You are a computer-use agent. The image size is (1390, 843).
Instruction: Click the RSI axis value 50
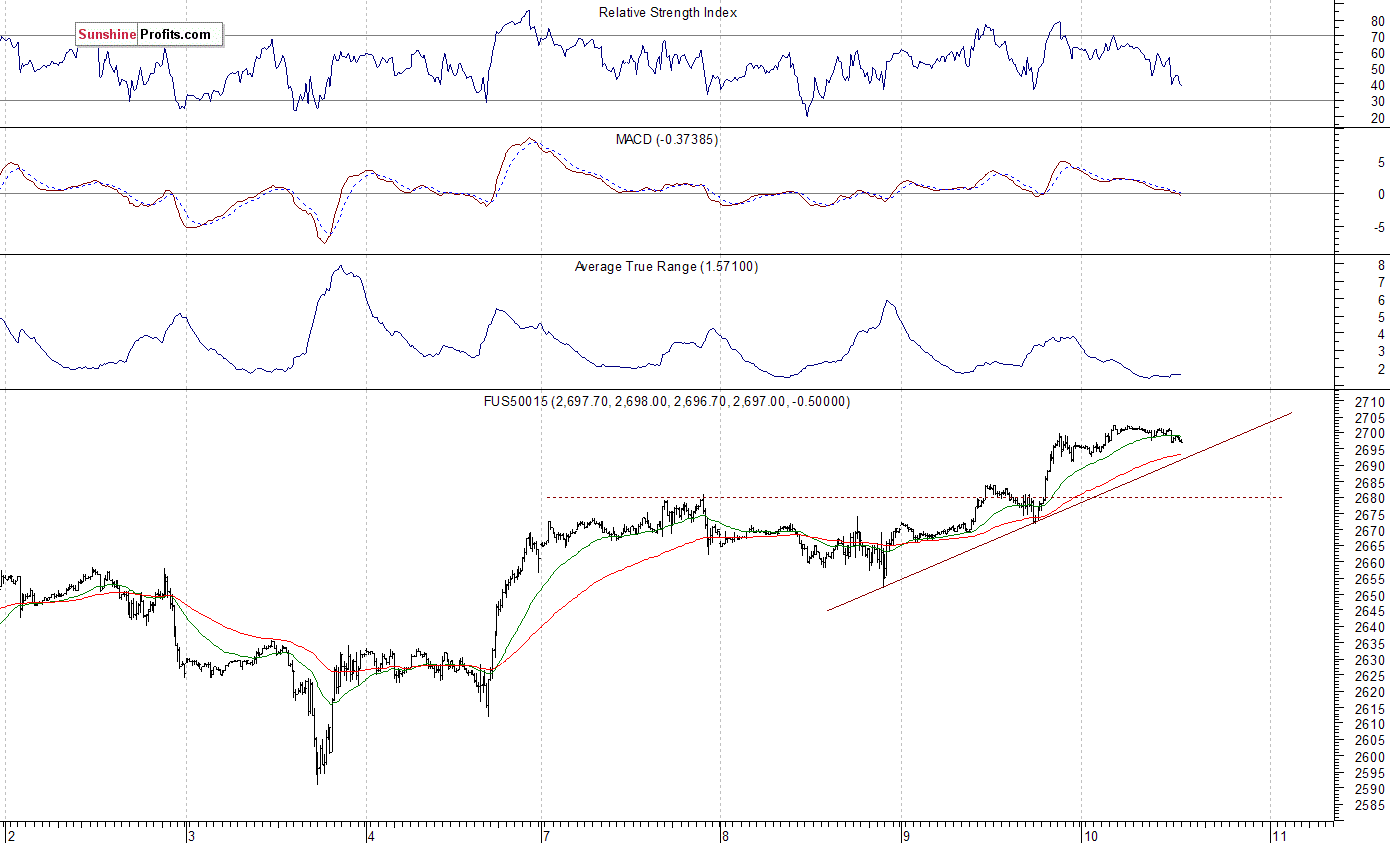[x=1378, y=69]
